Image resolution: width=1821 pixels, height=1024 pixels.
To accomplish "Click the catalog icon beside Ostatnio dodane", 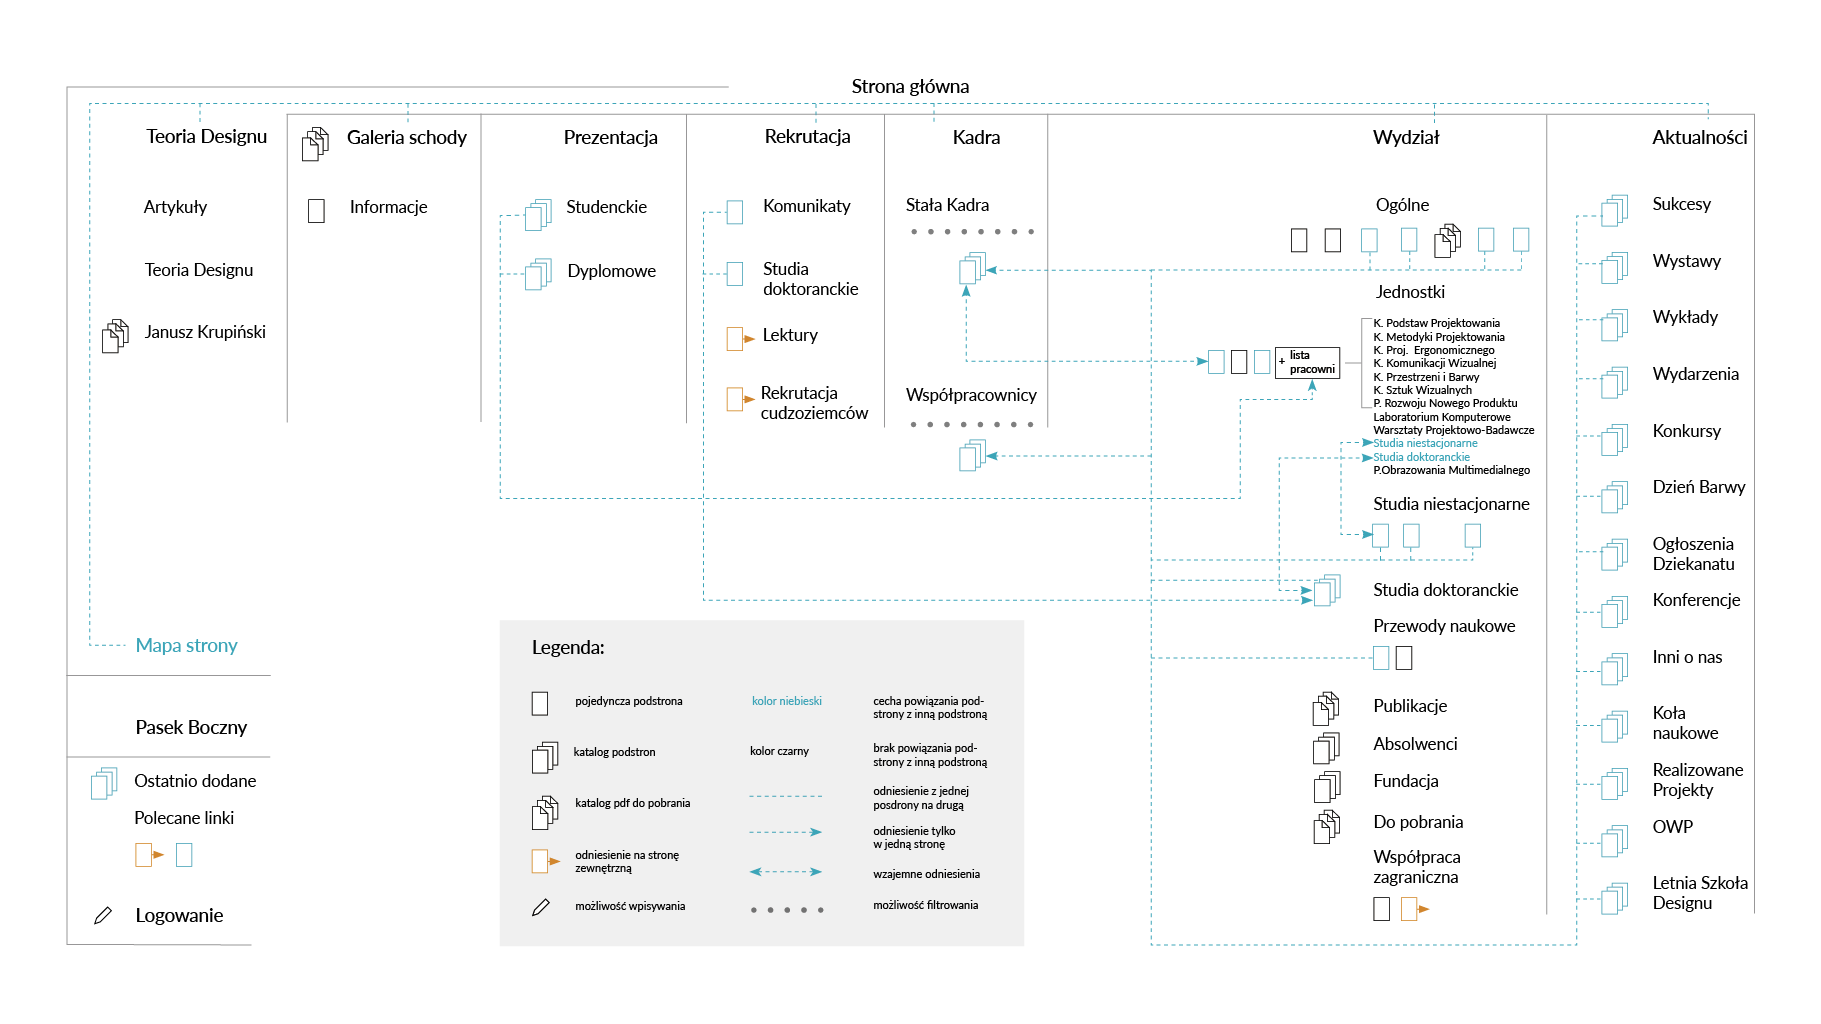I will (104, 783).
